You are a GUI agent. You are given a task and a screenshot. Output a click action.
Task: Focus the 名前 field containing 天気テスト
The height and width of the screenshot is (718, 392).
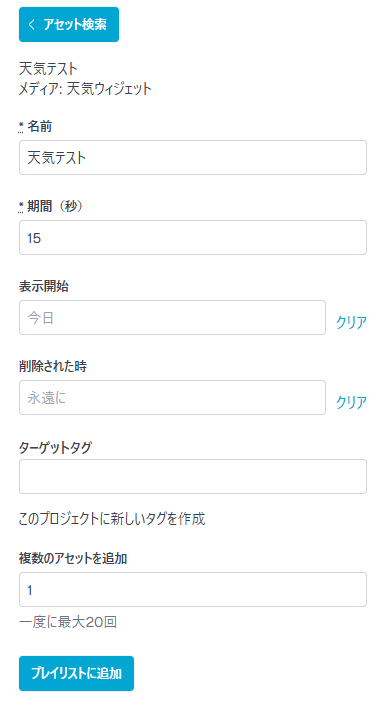pyautogui.click(x=193, y=158)
